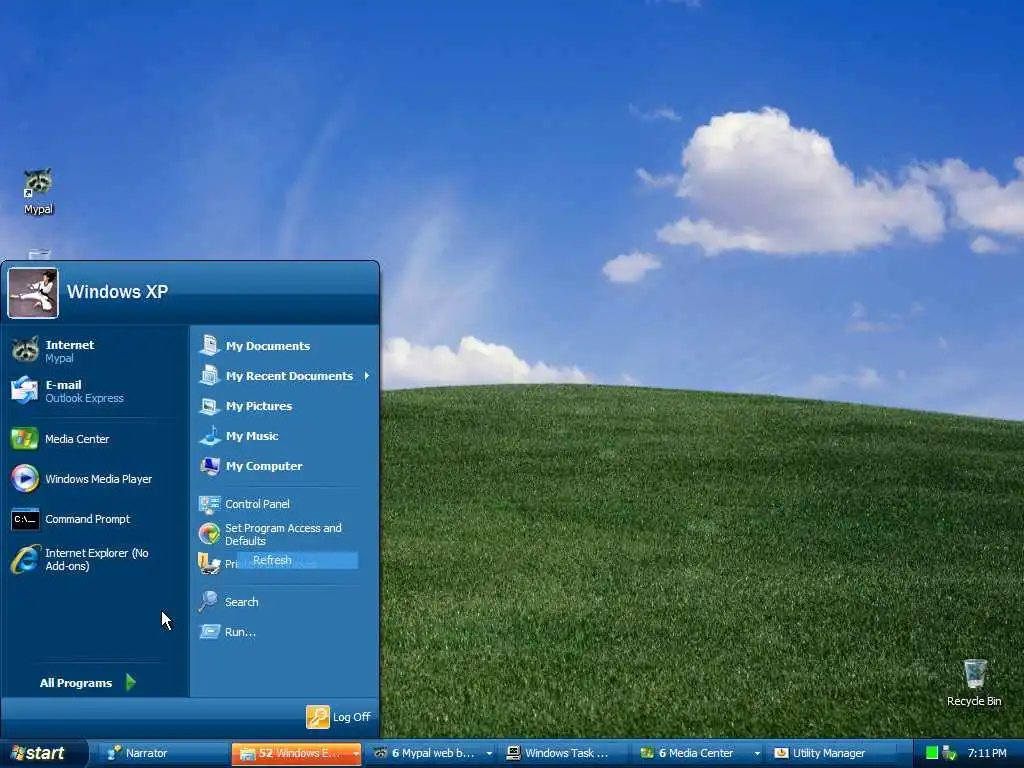Click Internet Explorer (No Add-ons) text

pyautogui.click(x=97, y=560)
